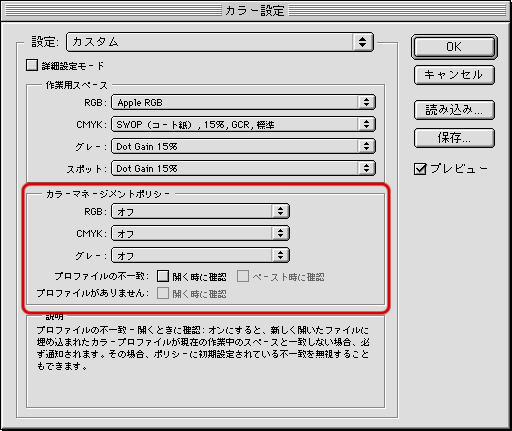Check プロファイルの不一致 開く時に確認 checkbox

pos(163,276)
